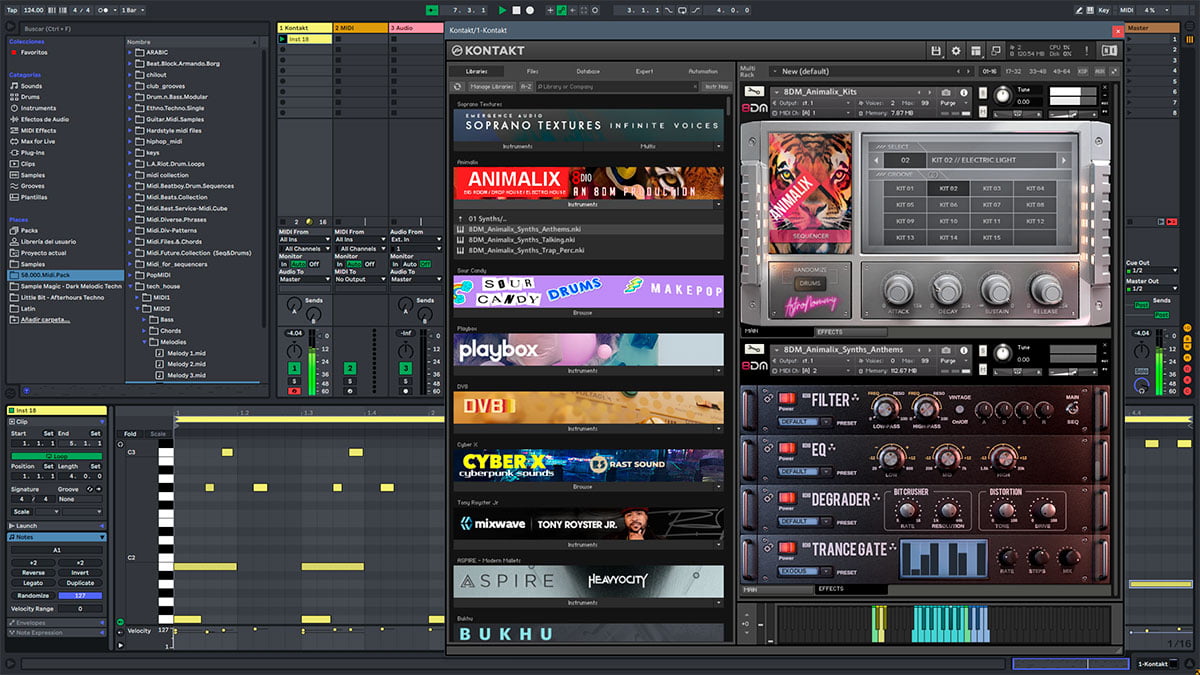Toggle the FILTER effect power switch
The height and width of the screenshot is (675, 1200).
tap(786, 397)
